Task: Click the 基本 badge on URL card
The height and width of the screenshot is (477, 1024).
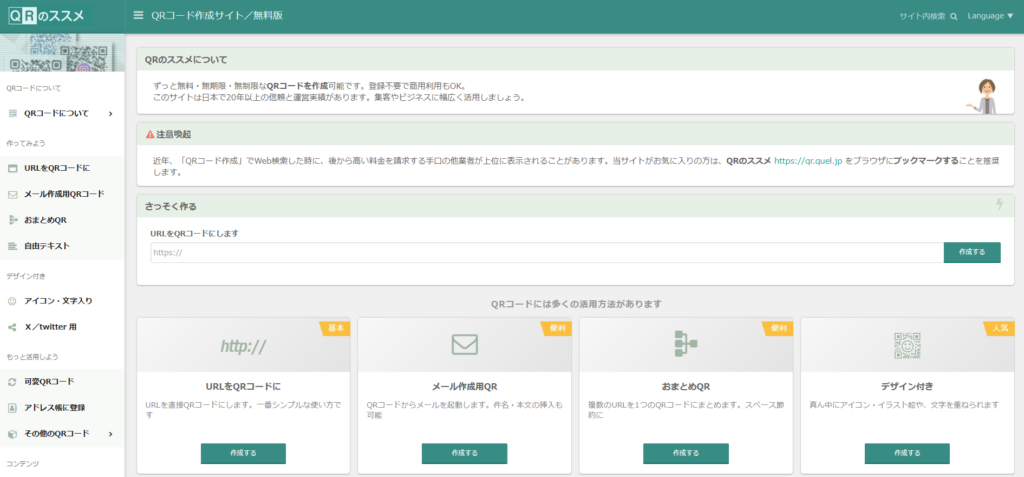Action: coord(335,329)
